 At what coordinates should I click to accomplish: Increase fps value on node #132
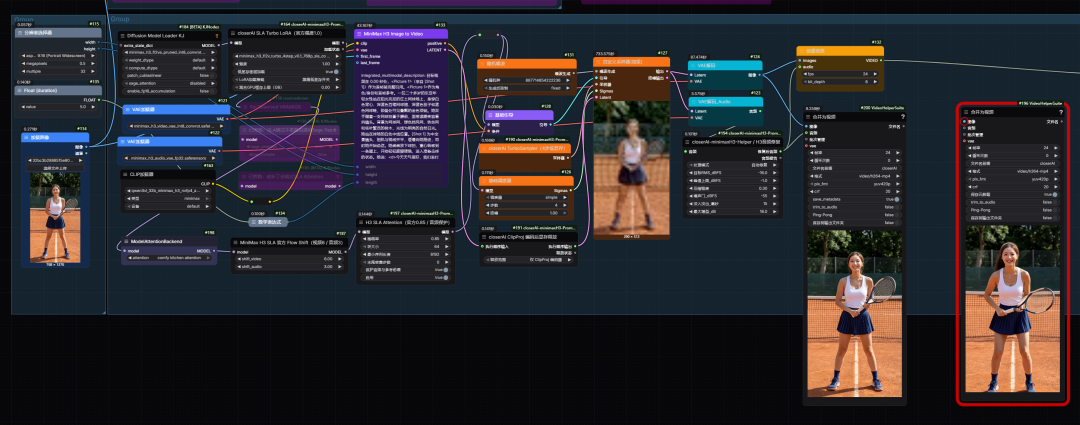tap(877, 73)
